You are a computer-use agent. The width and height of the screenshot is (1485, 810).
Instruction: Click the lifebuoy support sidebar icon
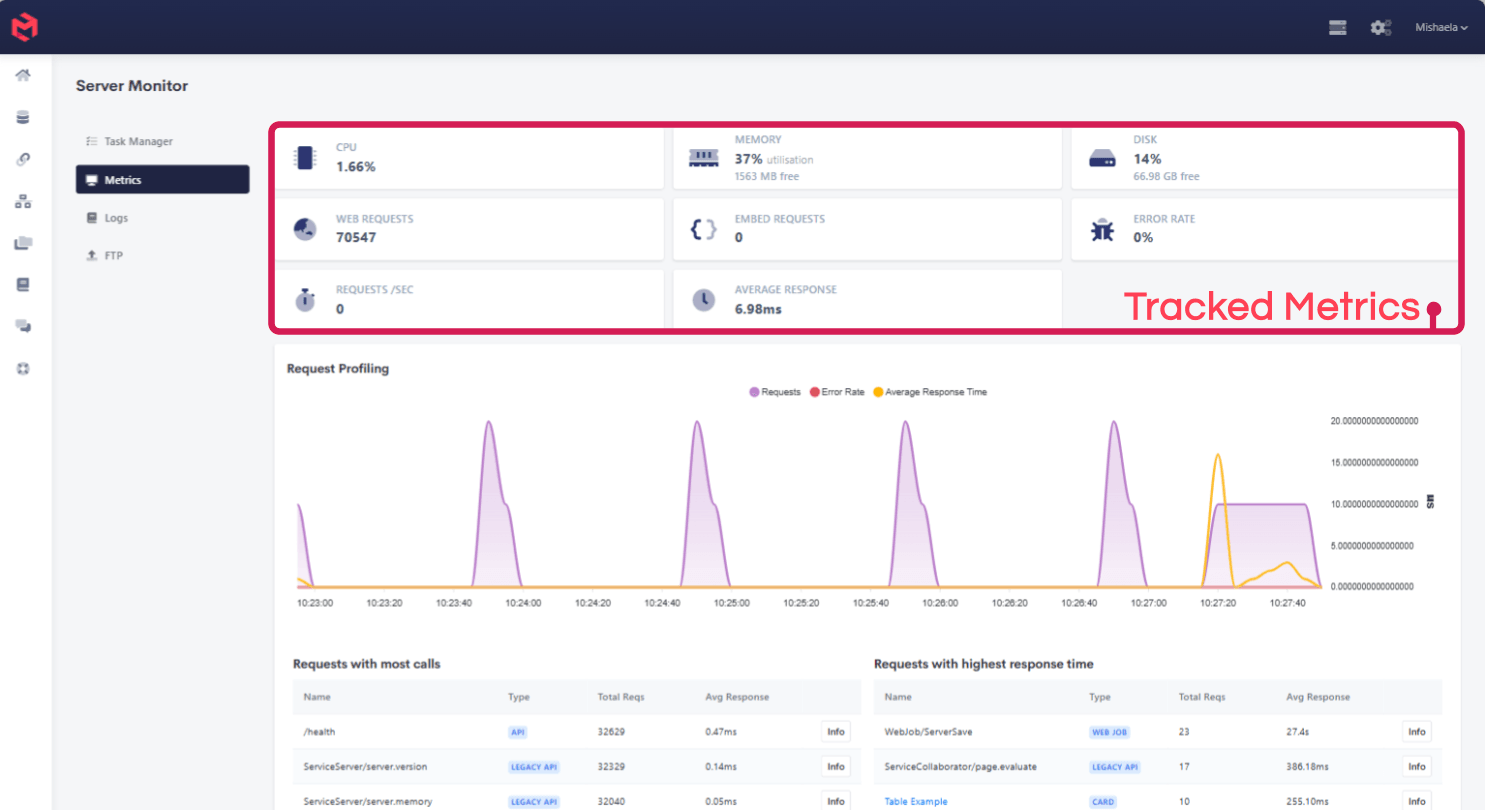pyautogui.click(x=23, y=368)
